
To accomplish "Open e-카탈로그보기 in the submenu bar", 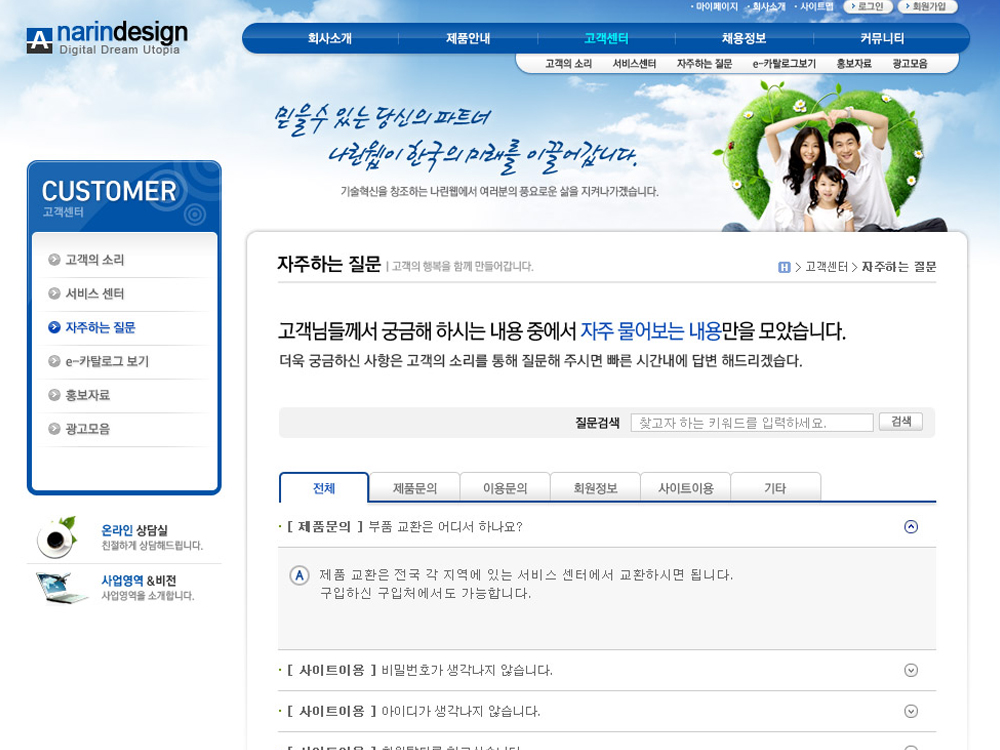I will tap(783, 64).
